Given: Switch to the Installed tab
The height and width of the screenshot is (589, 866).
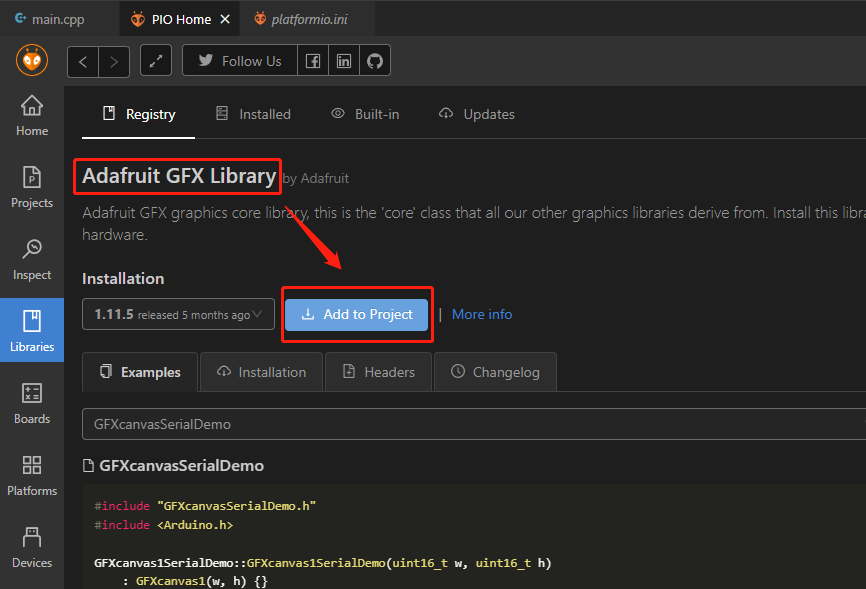Looking at the screenshot, I should coord(253,114).
